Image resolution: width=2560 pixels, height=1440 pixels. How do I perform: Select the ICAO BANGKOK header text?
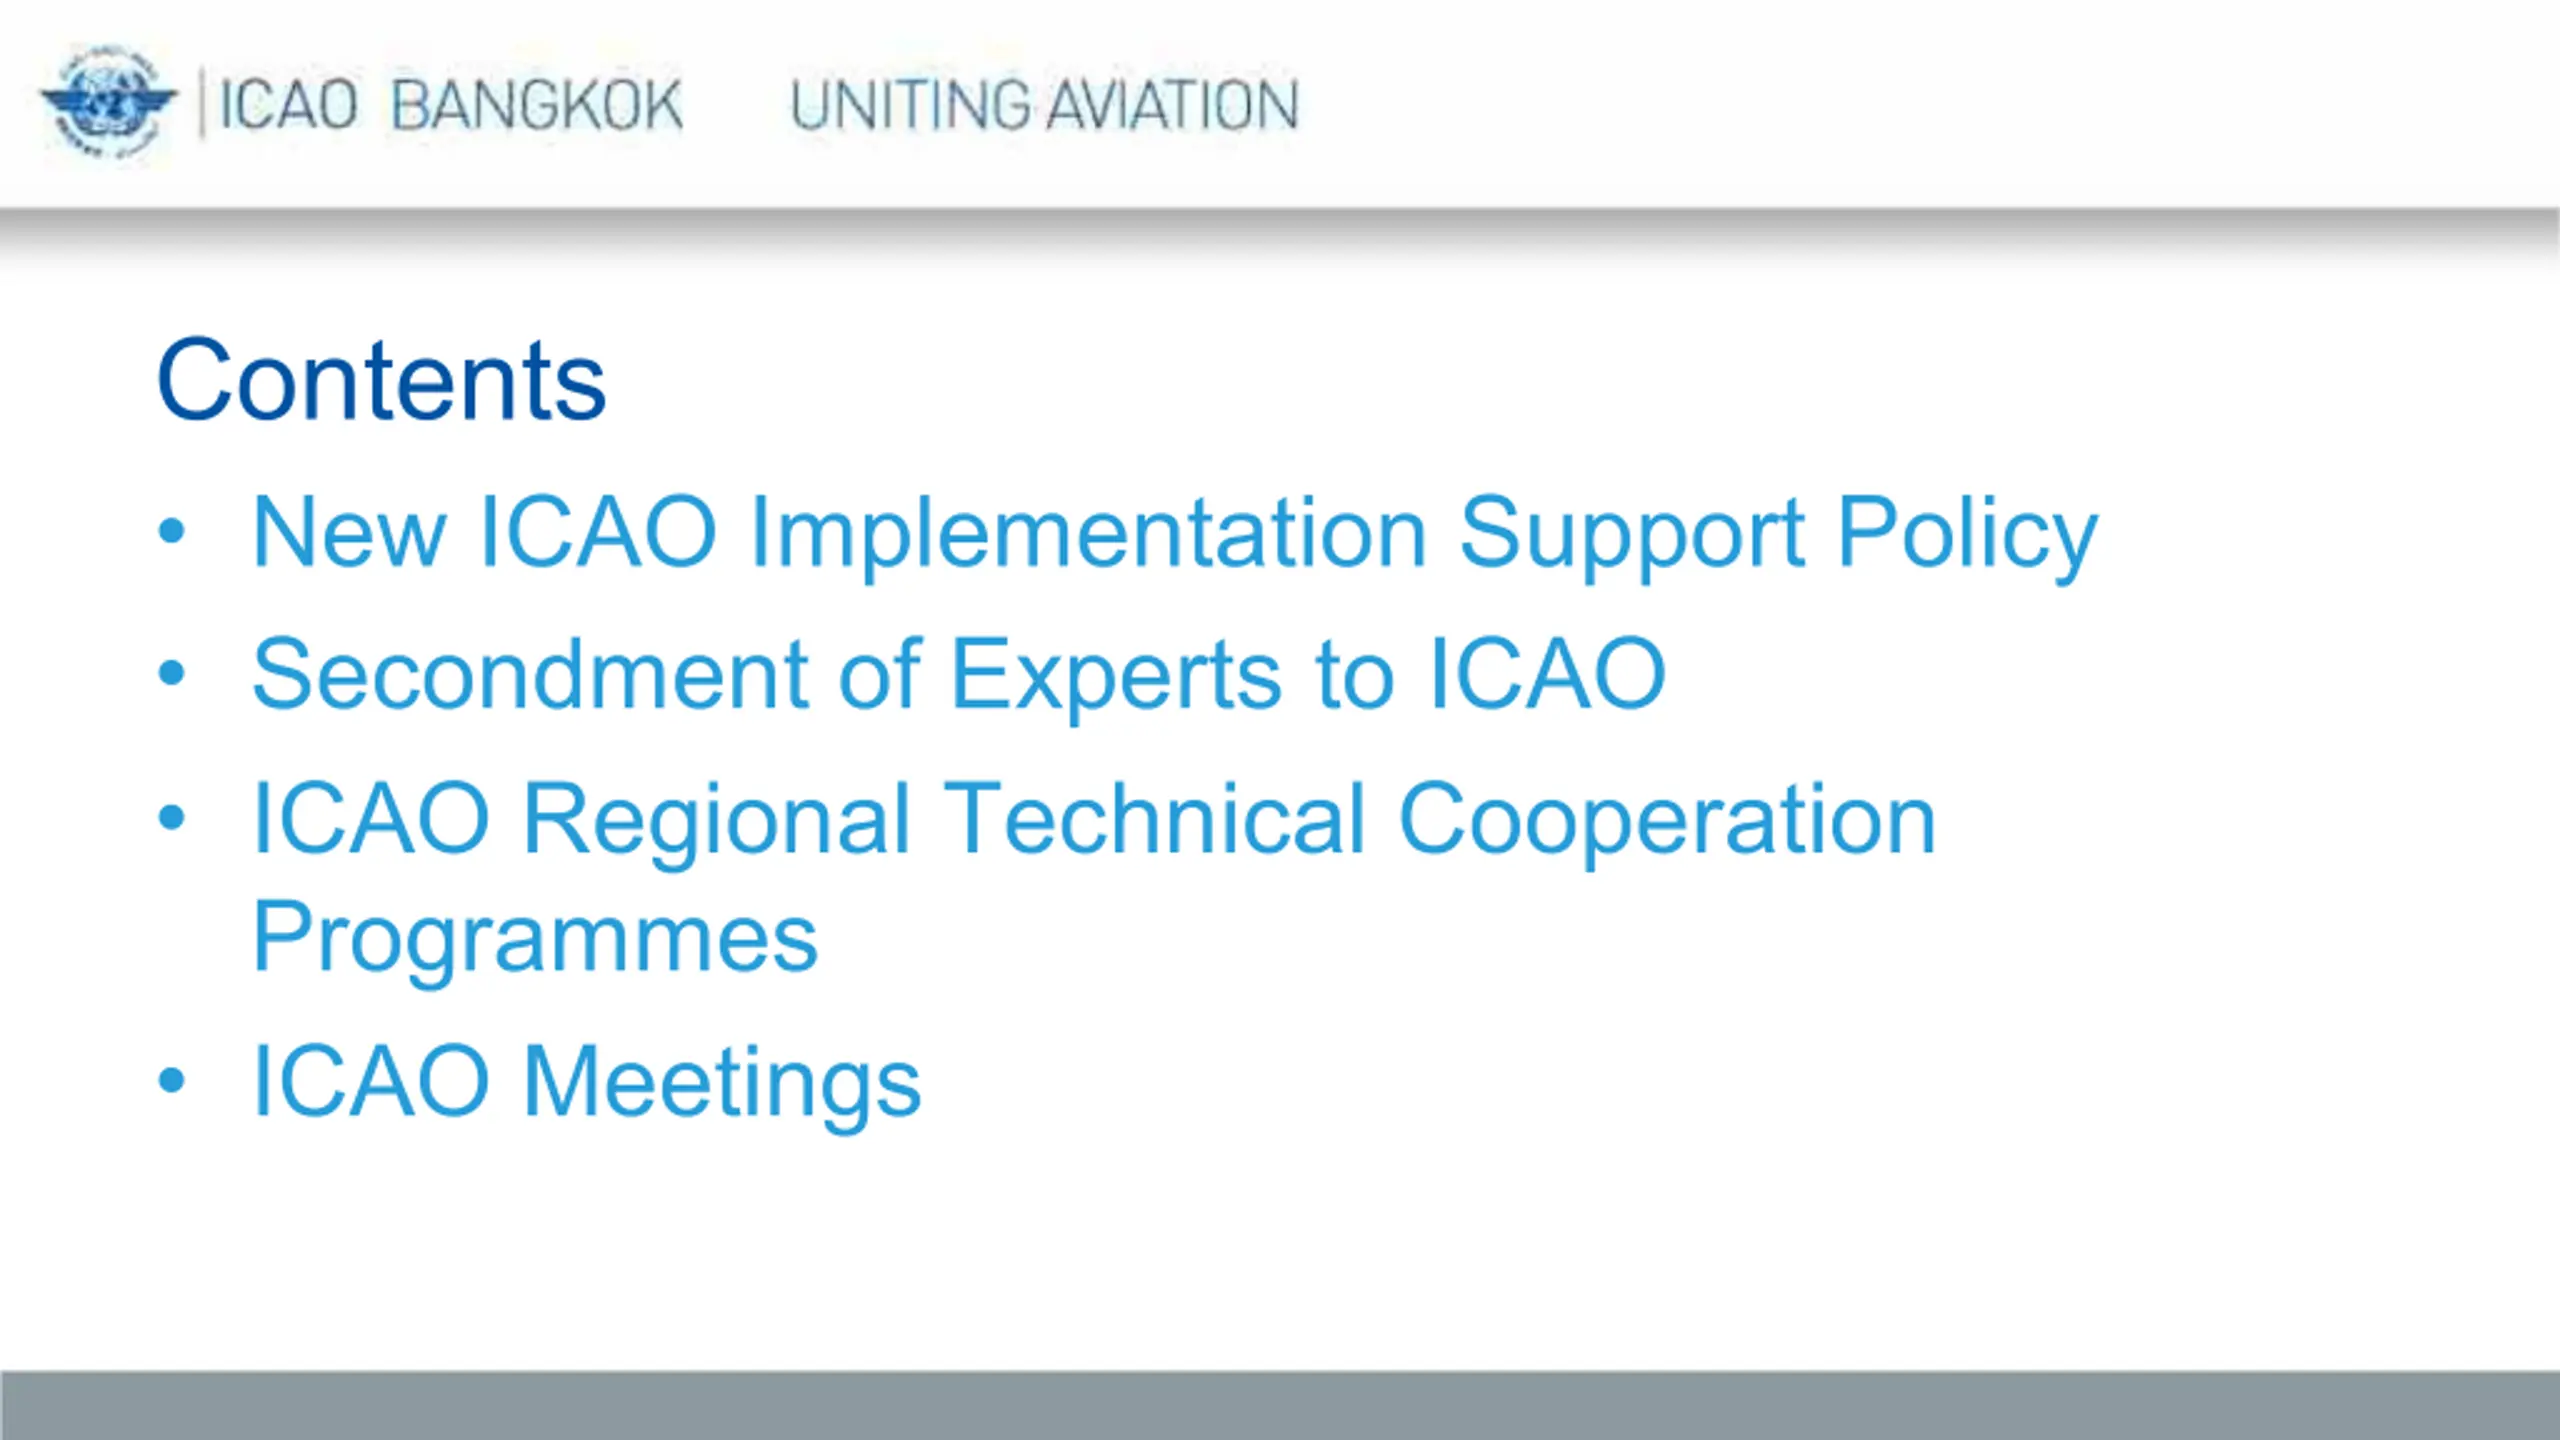click(451, 104)
